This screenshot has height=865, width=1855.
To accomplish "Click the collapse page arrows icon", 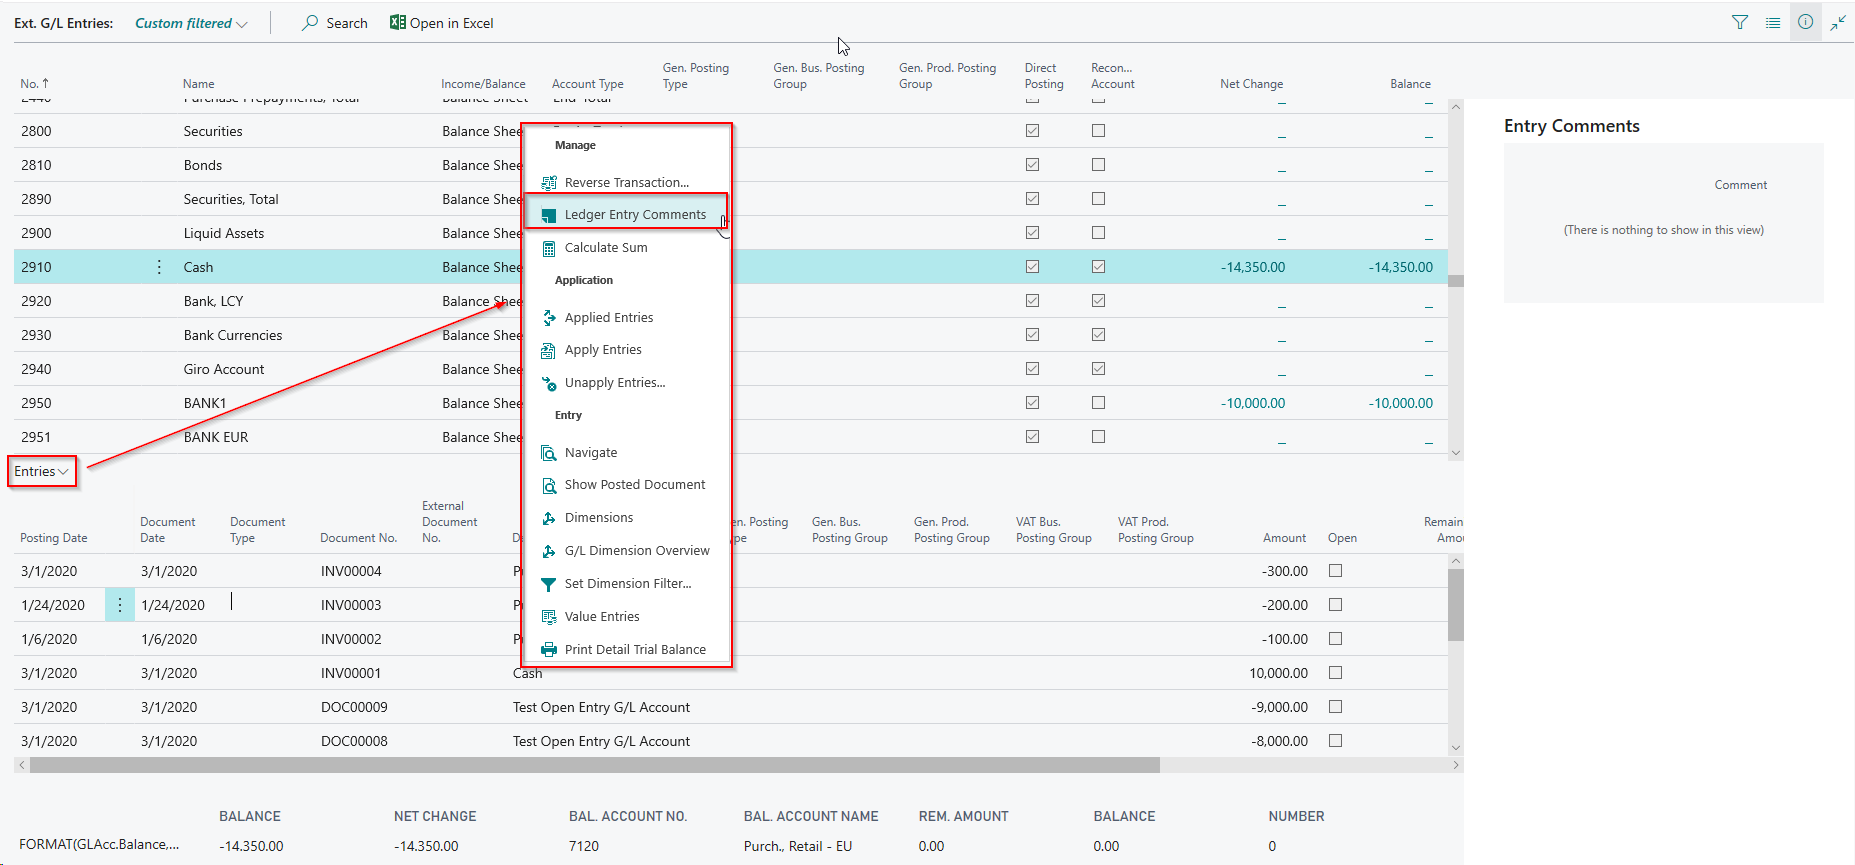I will click(x=1838, y=22).
